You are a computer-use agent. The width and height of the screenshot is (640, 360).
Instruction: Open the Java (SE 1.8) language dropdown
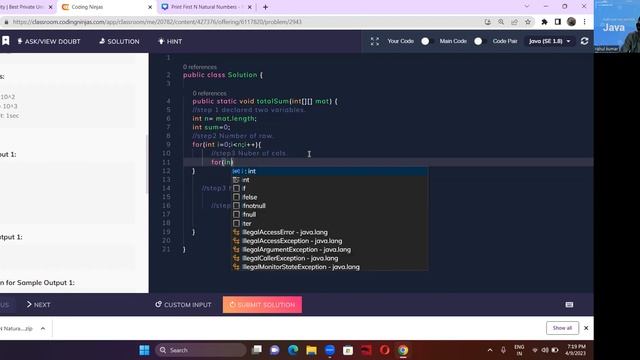point(549,41)
